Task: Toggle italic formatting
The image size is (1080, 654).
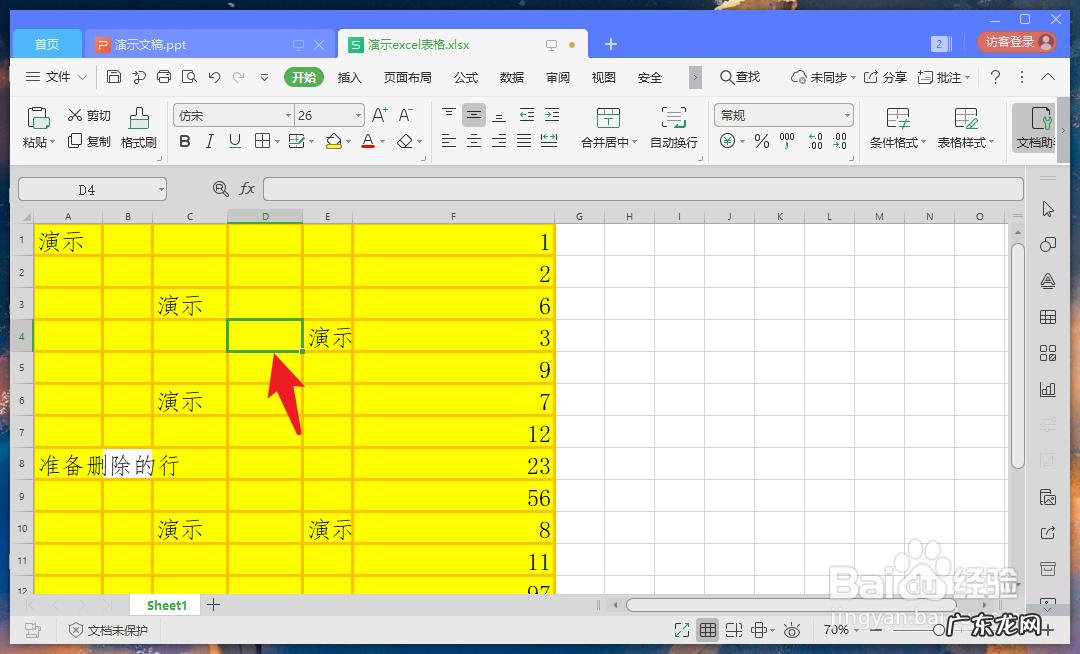Action: point(210,141)
